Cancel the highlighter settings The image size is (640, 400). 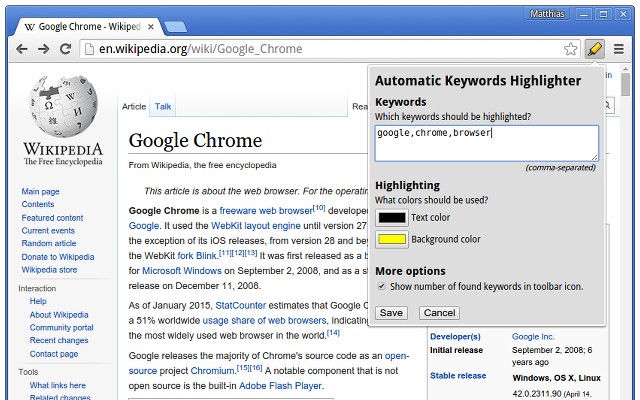pos(439,313)
